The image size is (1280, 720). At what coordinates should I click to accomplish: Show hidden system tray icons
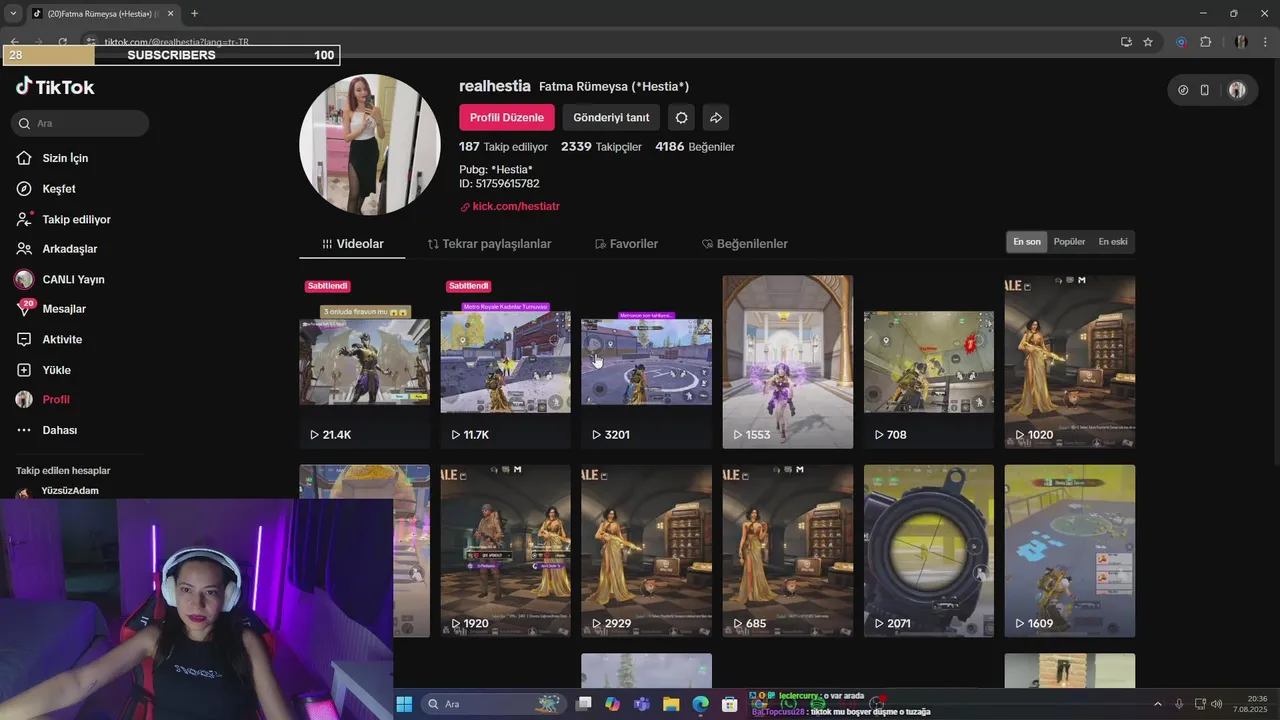(x=1158, y=704)
